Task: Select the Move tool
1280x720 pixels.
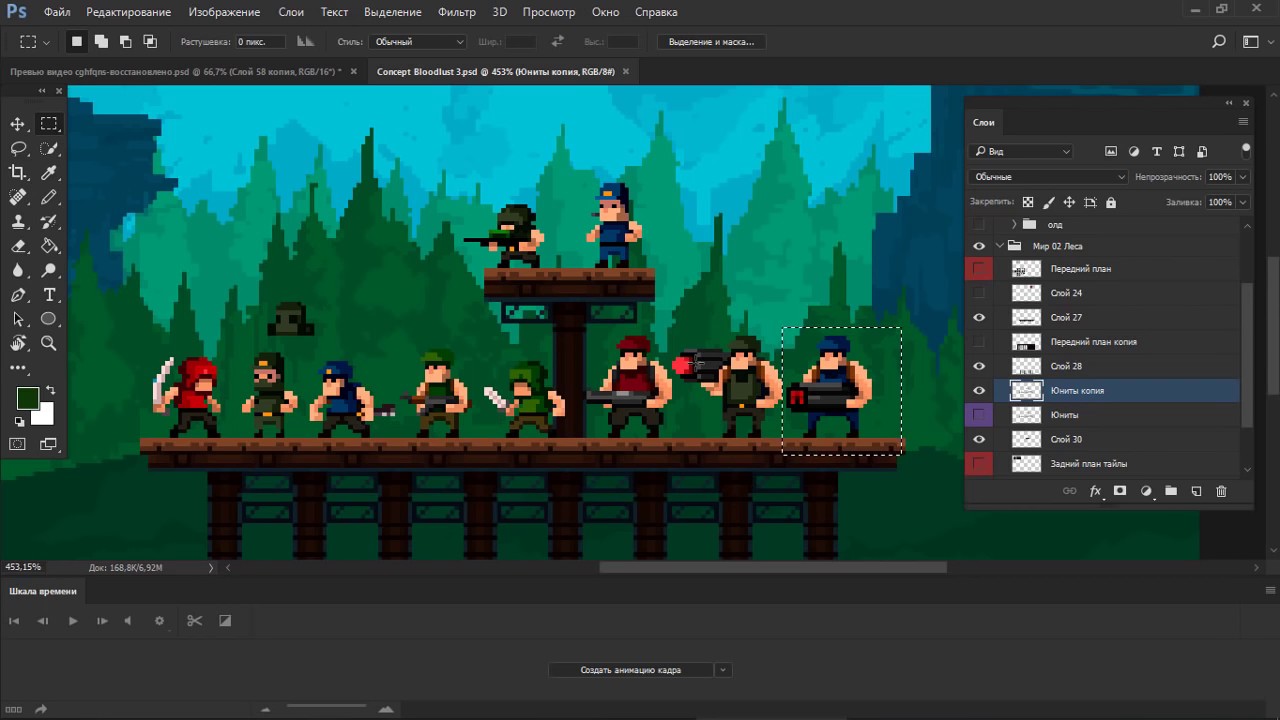Action: pyautogui.click(x=18, y=124)
